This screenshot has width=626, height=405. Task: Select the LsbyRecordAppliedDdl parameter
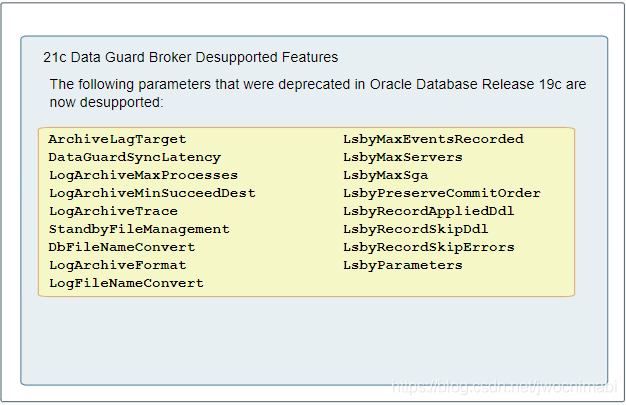[x=428, y=211]
